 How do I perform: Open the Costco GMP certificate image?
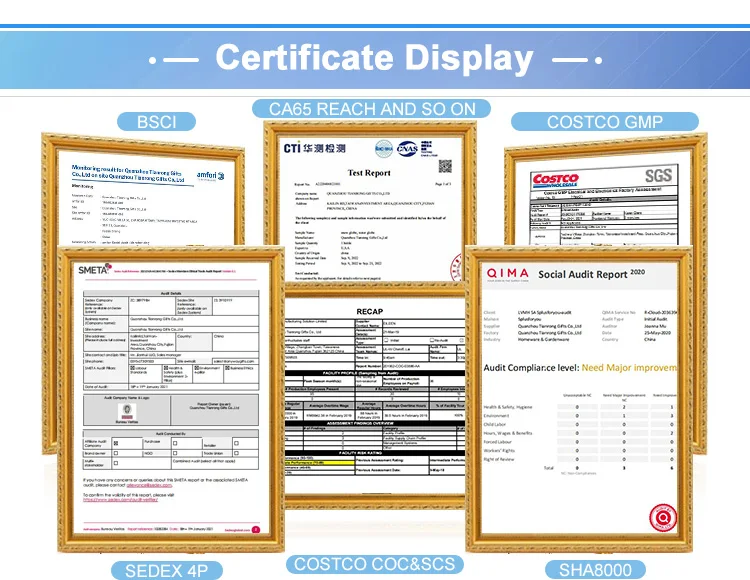(603, 200)
